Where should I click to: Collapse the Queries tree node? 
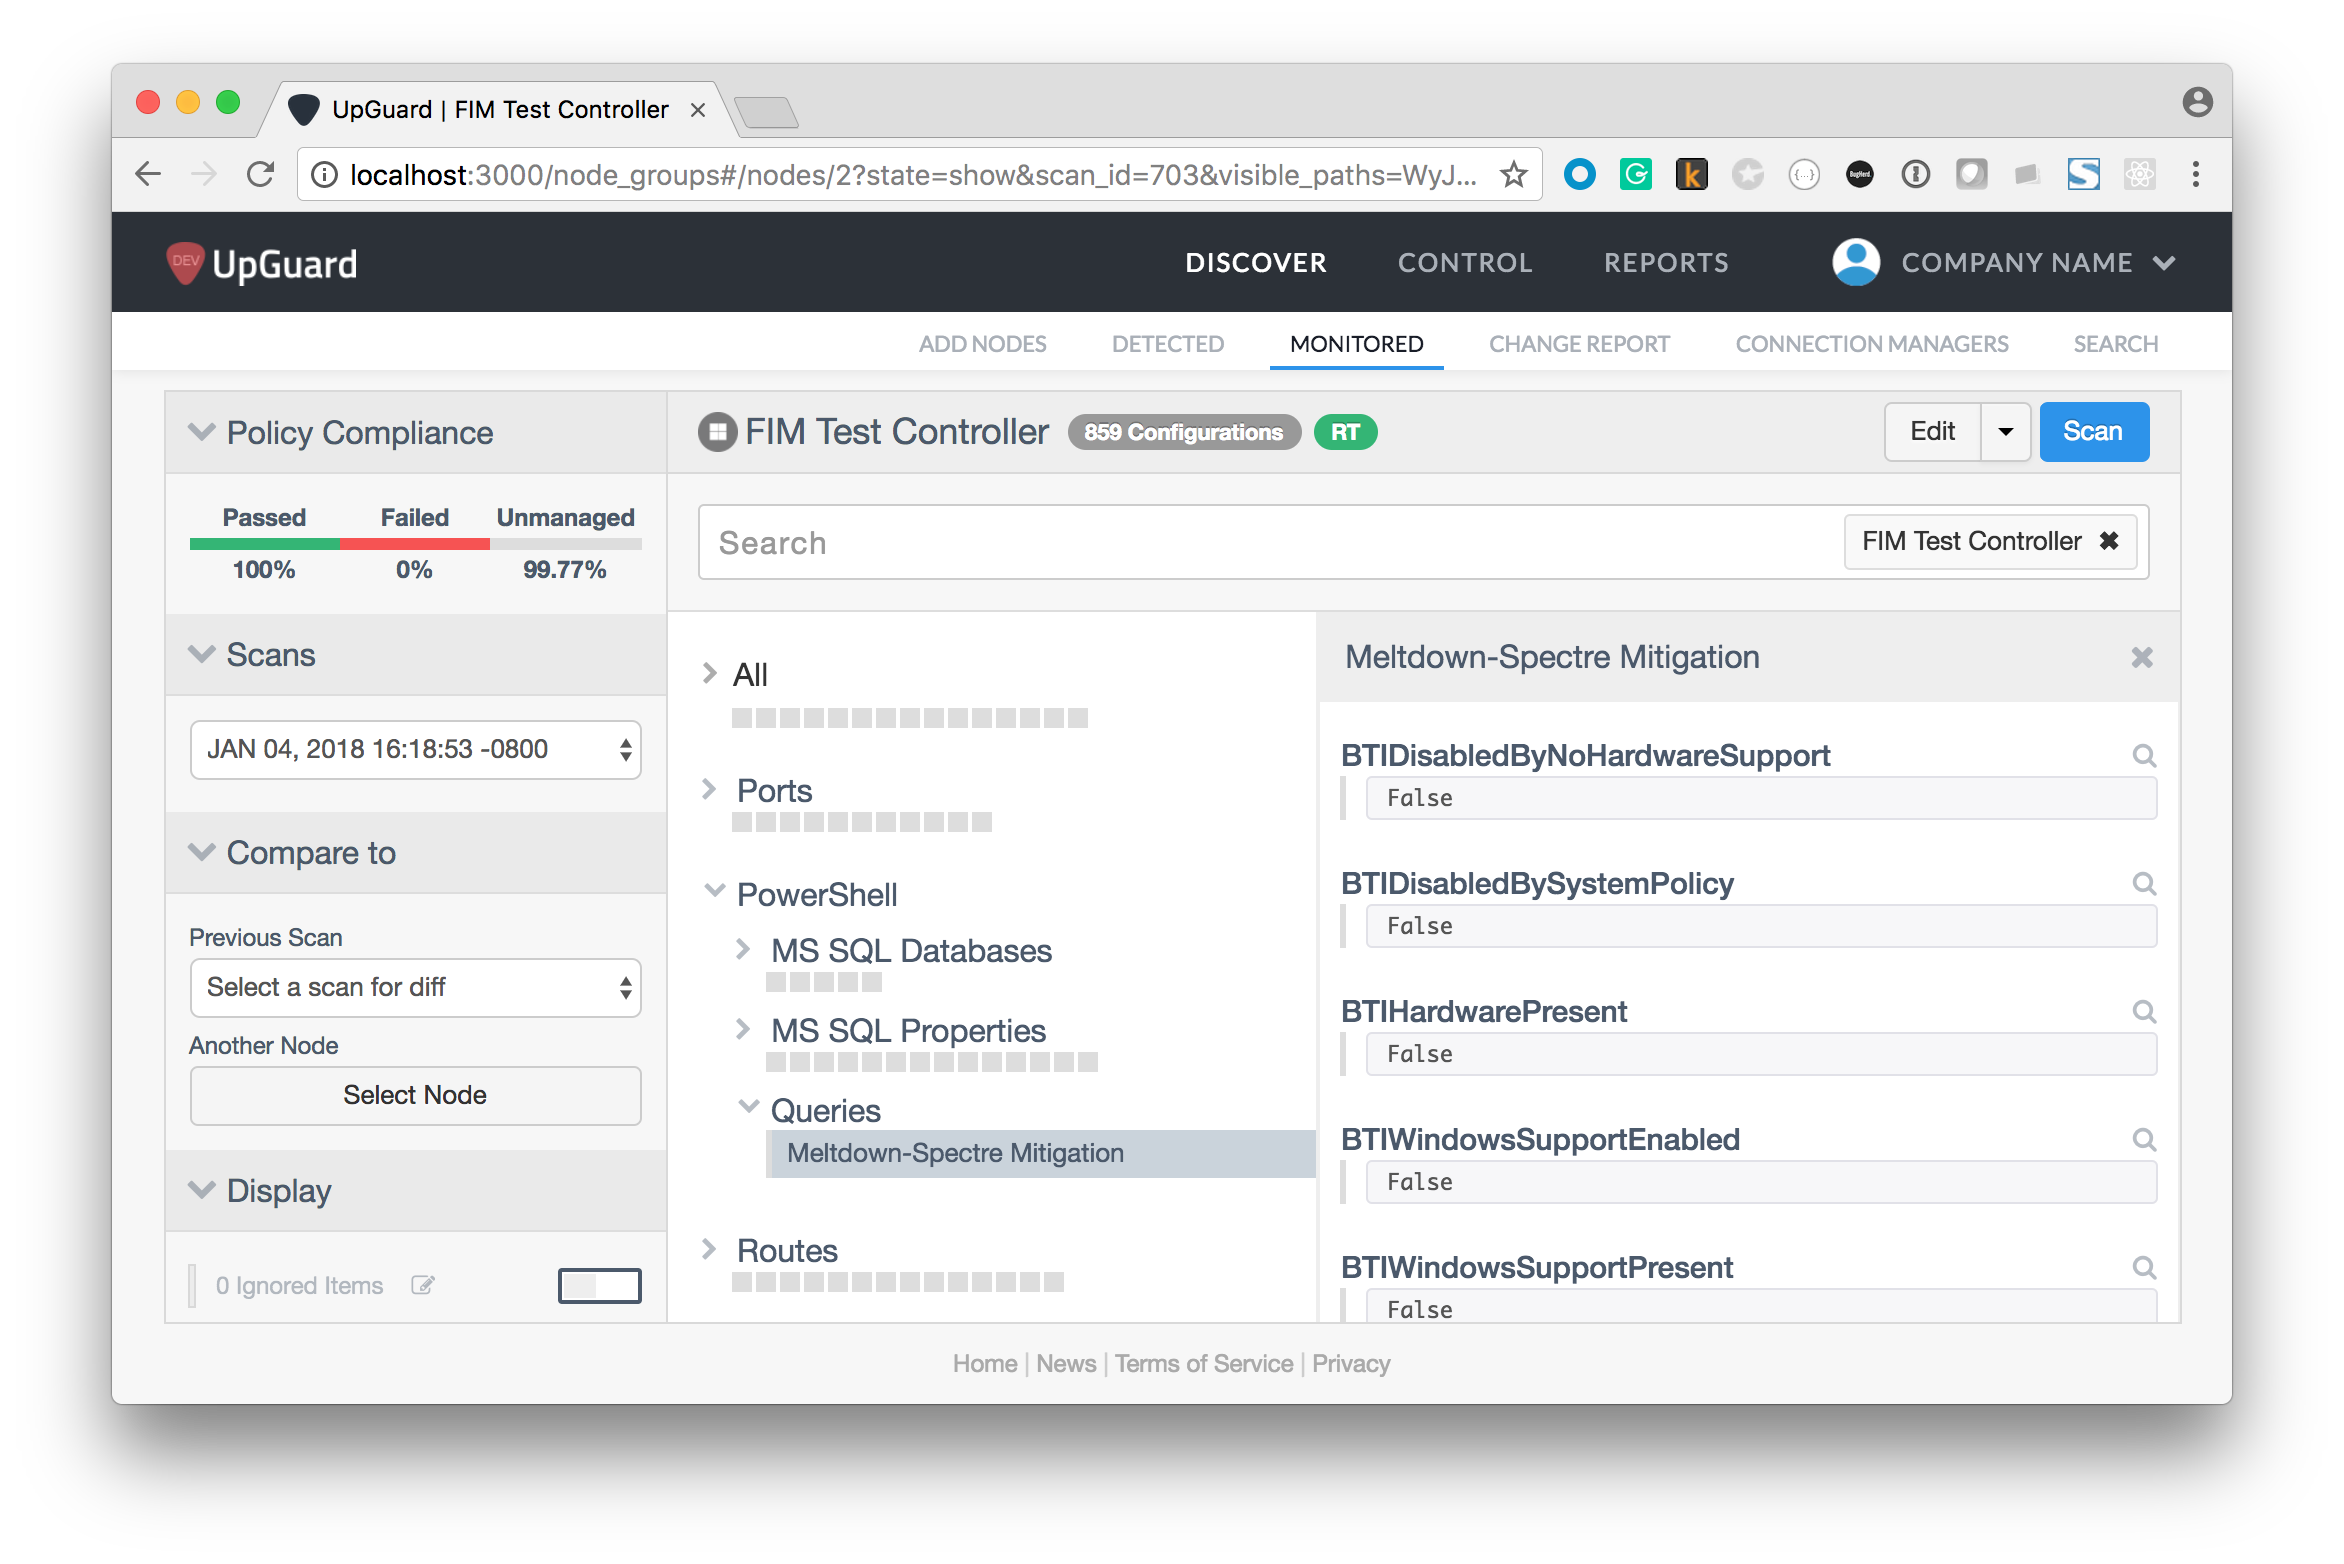click(748, 1108)
